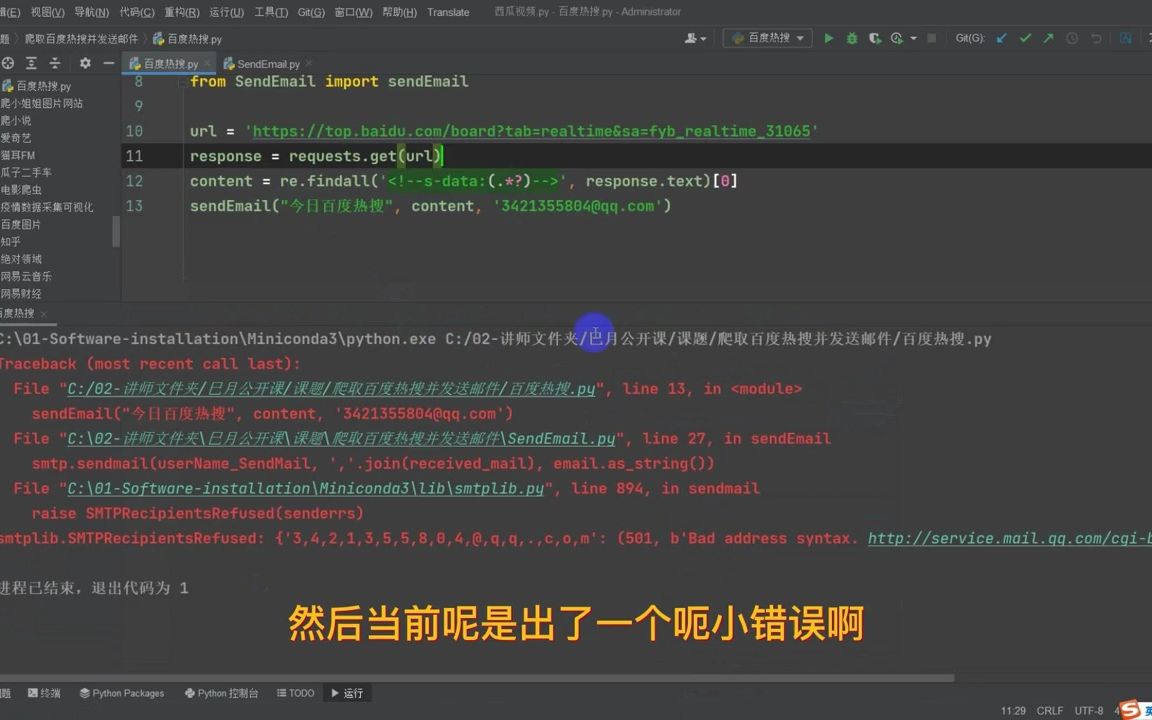Image resolution: width=1152 pixels, height=720 pixels.
Task: Collapse the project tool window with the minimize dash
Action: (x=108, y=62)
